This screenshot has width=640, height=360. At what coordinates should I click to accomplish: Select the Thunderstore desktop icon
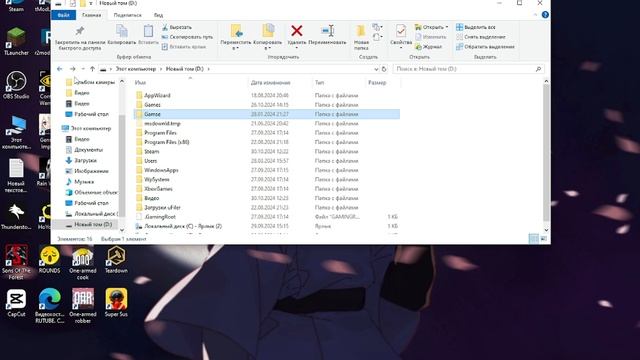coord(16,216)
